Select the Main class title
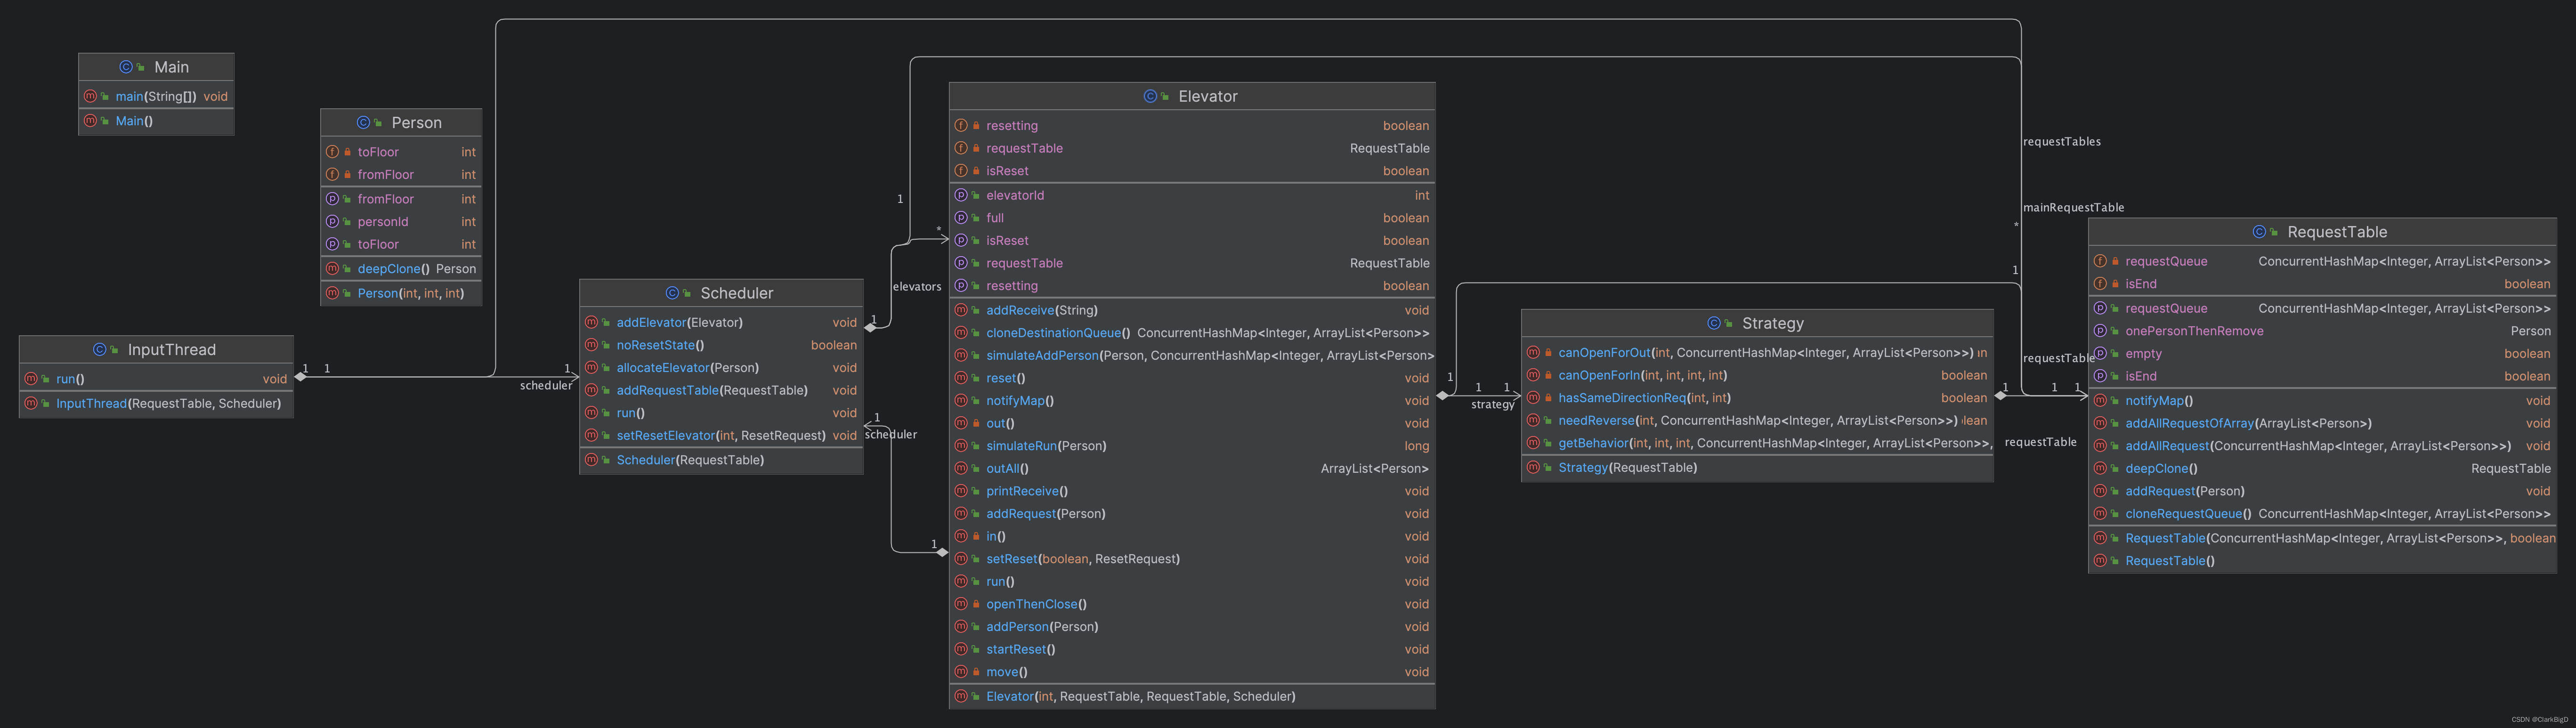The width and height of the screenshot is (2576, 728). (x=172, y=67)
